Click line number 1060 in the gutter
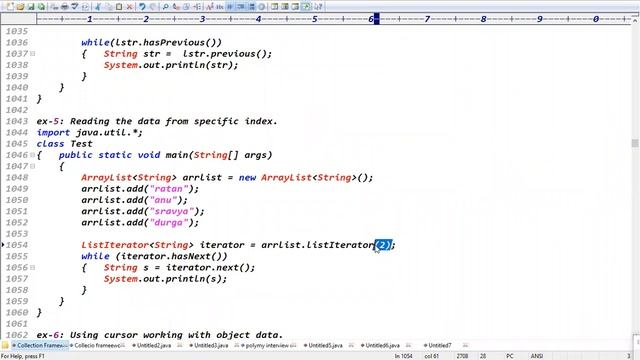This screenshot has height=360, width=640. coord(17,313)
